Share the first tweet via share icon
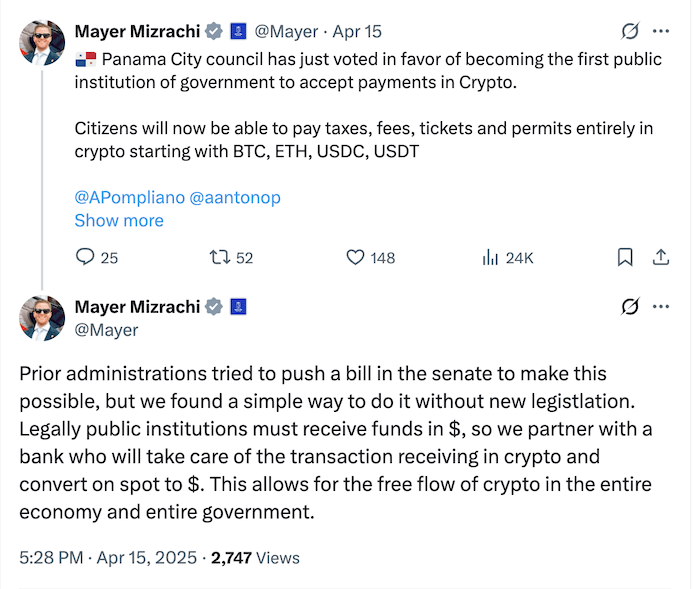Viewport: 694px width, 589px height. coord(661,257)
